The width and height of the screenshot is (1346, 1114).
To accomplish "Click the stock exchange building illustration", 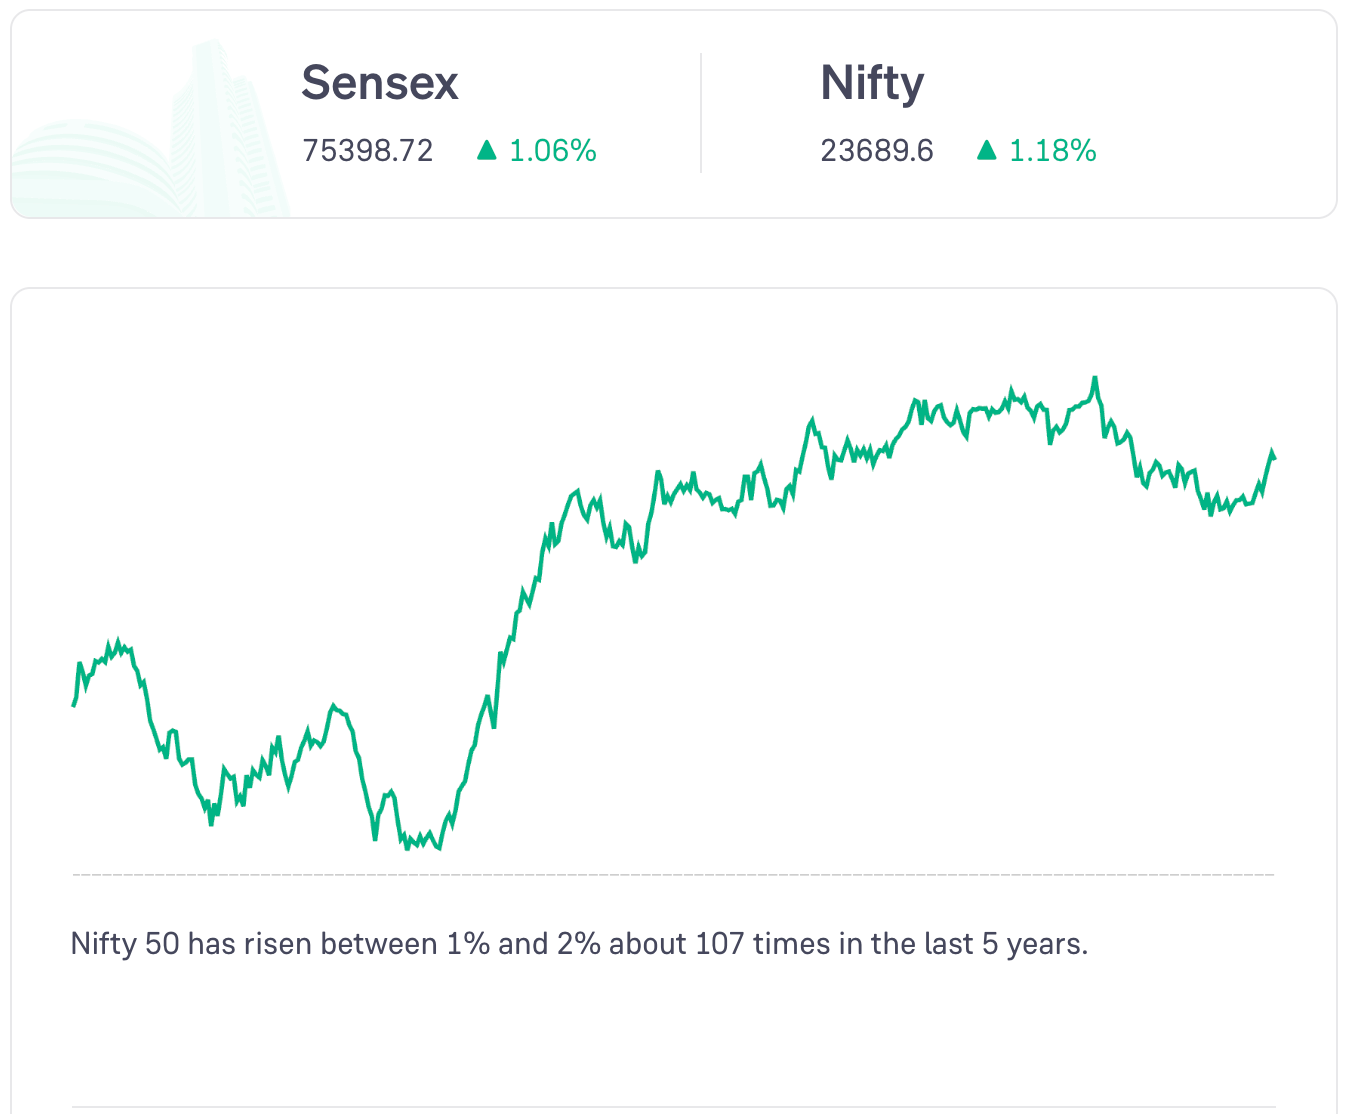I will 151,128.
